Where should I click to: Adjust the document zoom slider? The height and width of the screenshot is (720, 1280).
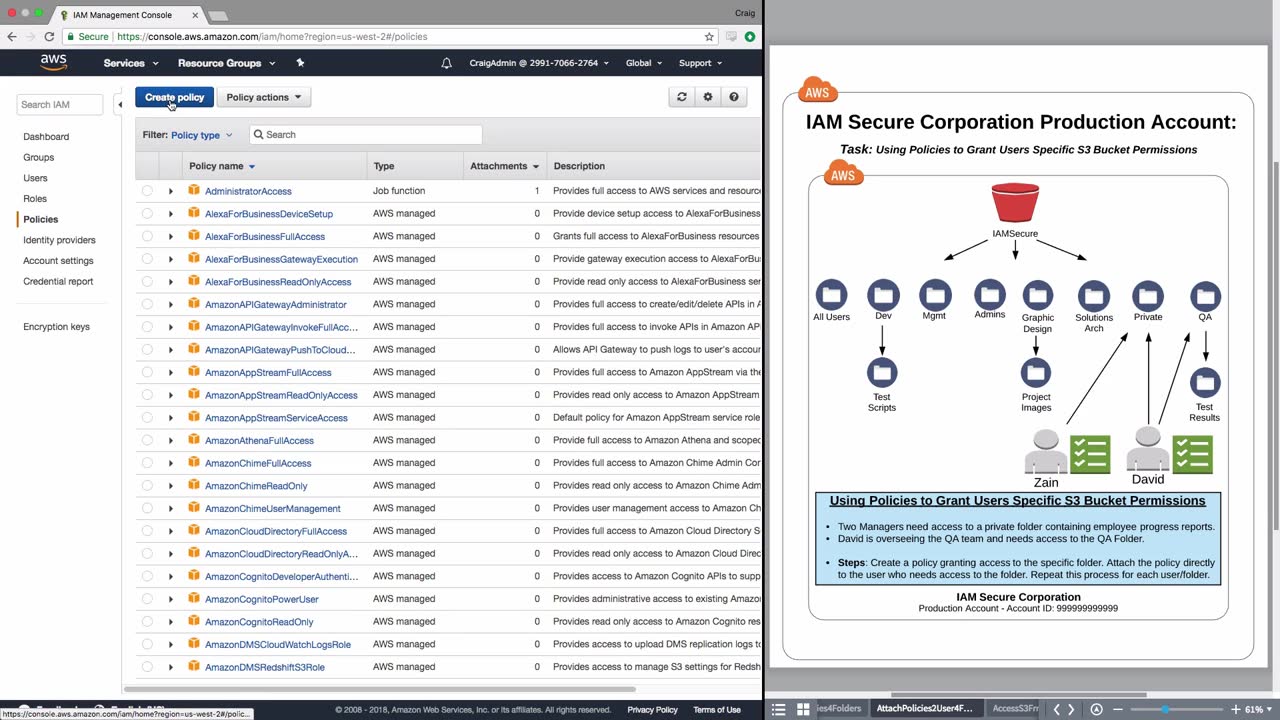pyautogui.click(x=1165, y=709)
